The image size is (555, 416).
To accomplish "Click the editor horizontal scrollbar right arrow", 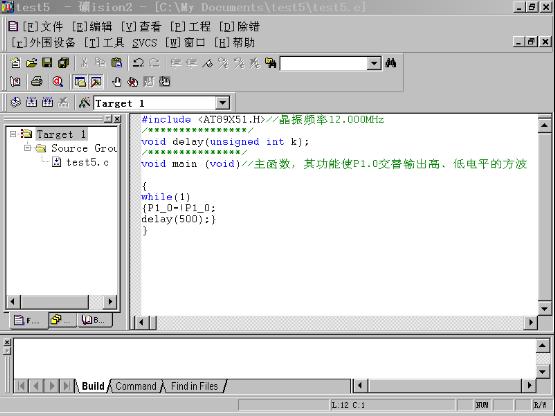I will coord(531,322).
